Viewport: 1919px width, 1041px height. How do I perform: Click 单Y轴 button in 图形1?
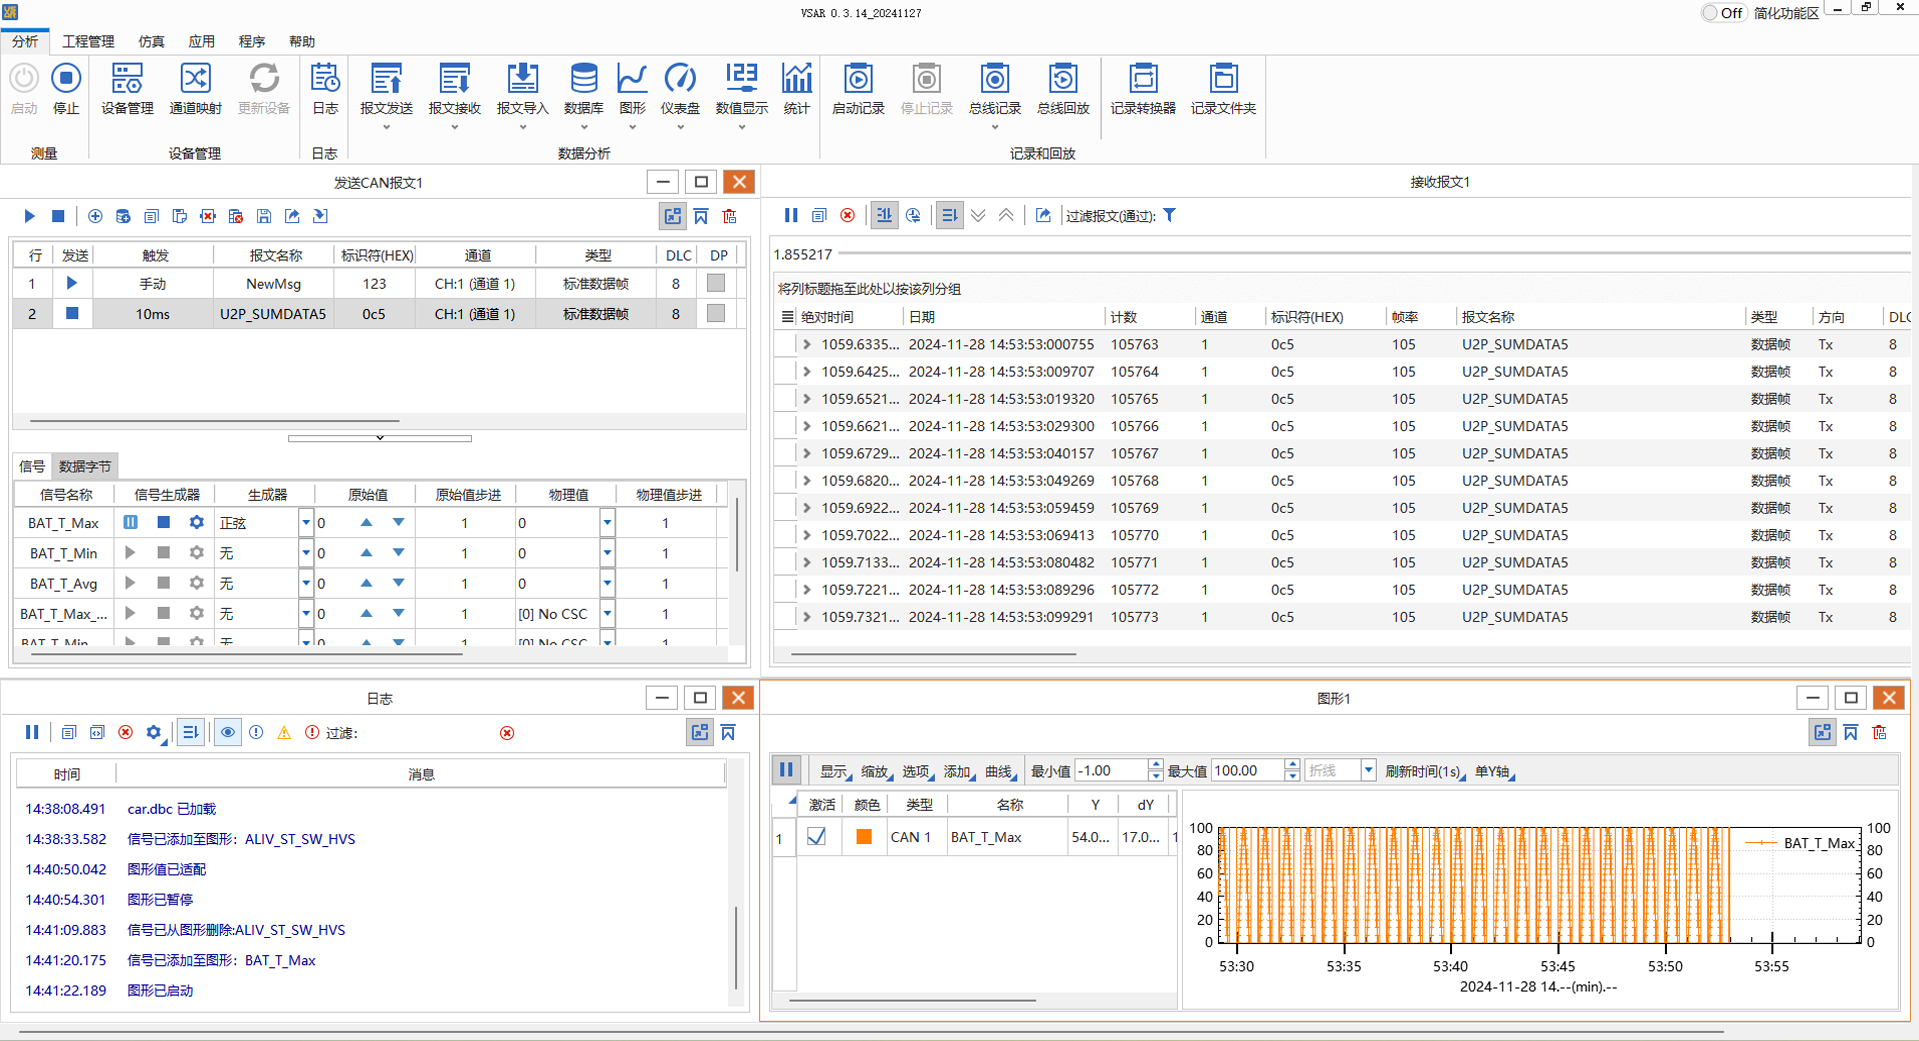coord(1493,771)
